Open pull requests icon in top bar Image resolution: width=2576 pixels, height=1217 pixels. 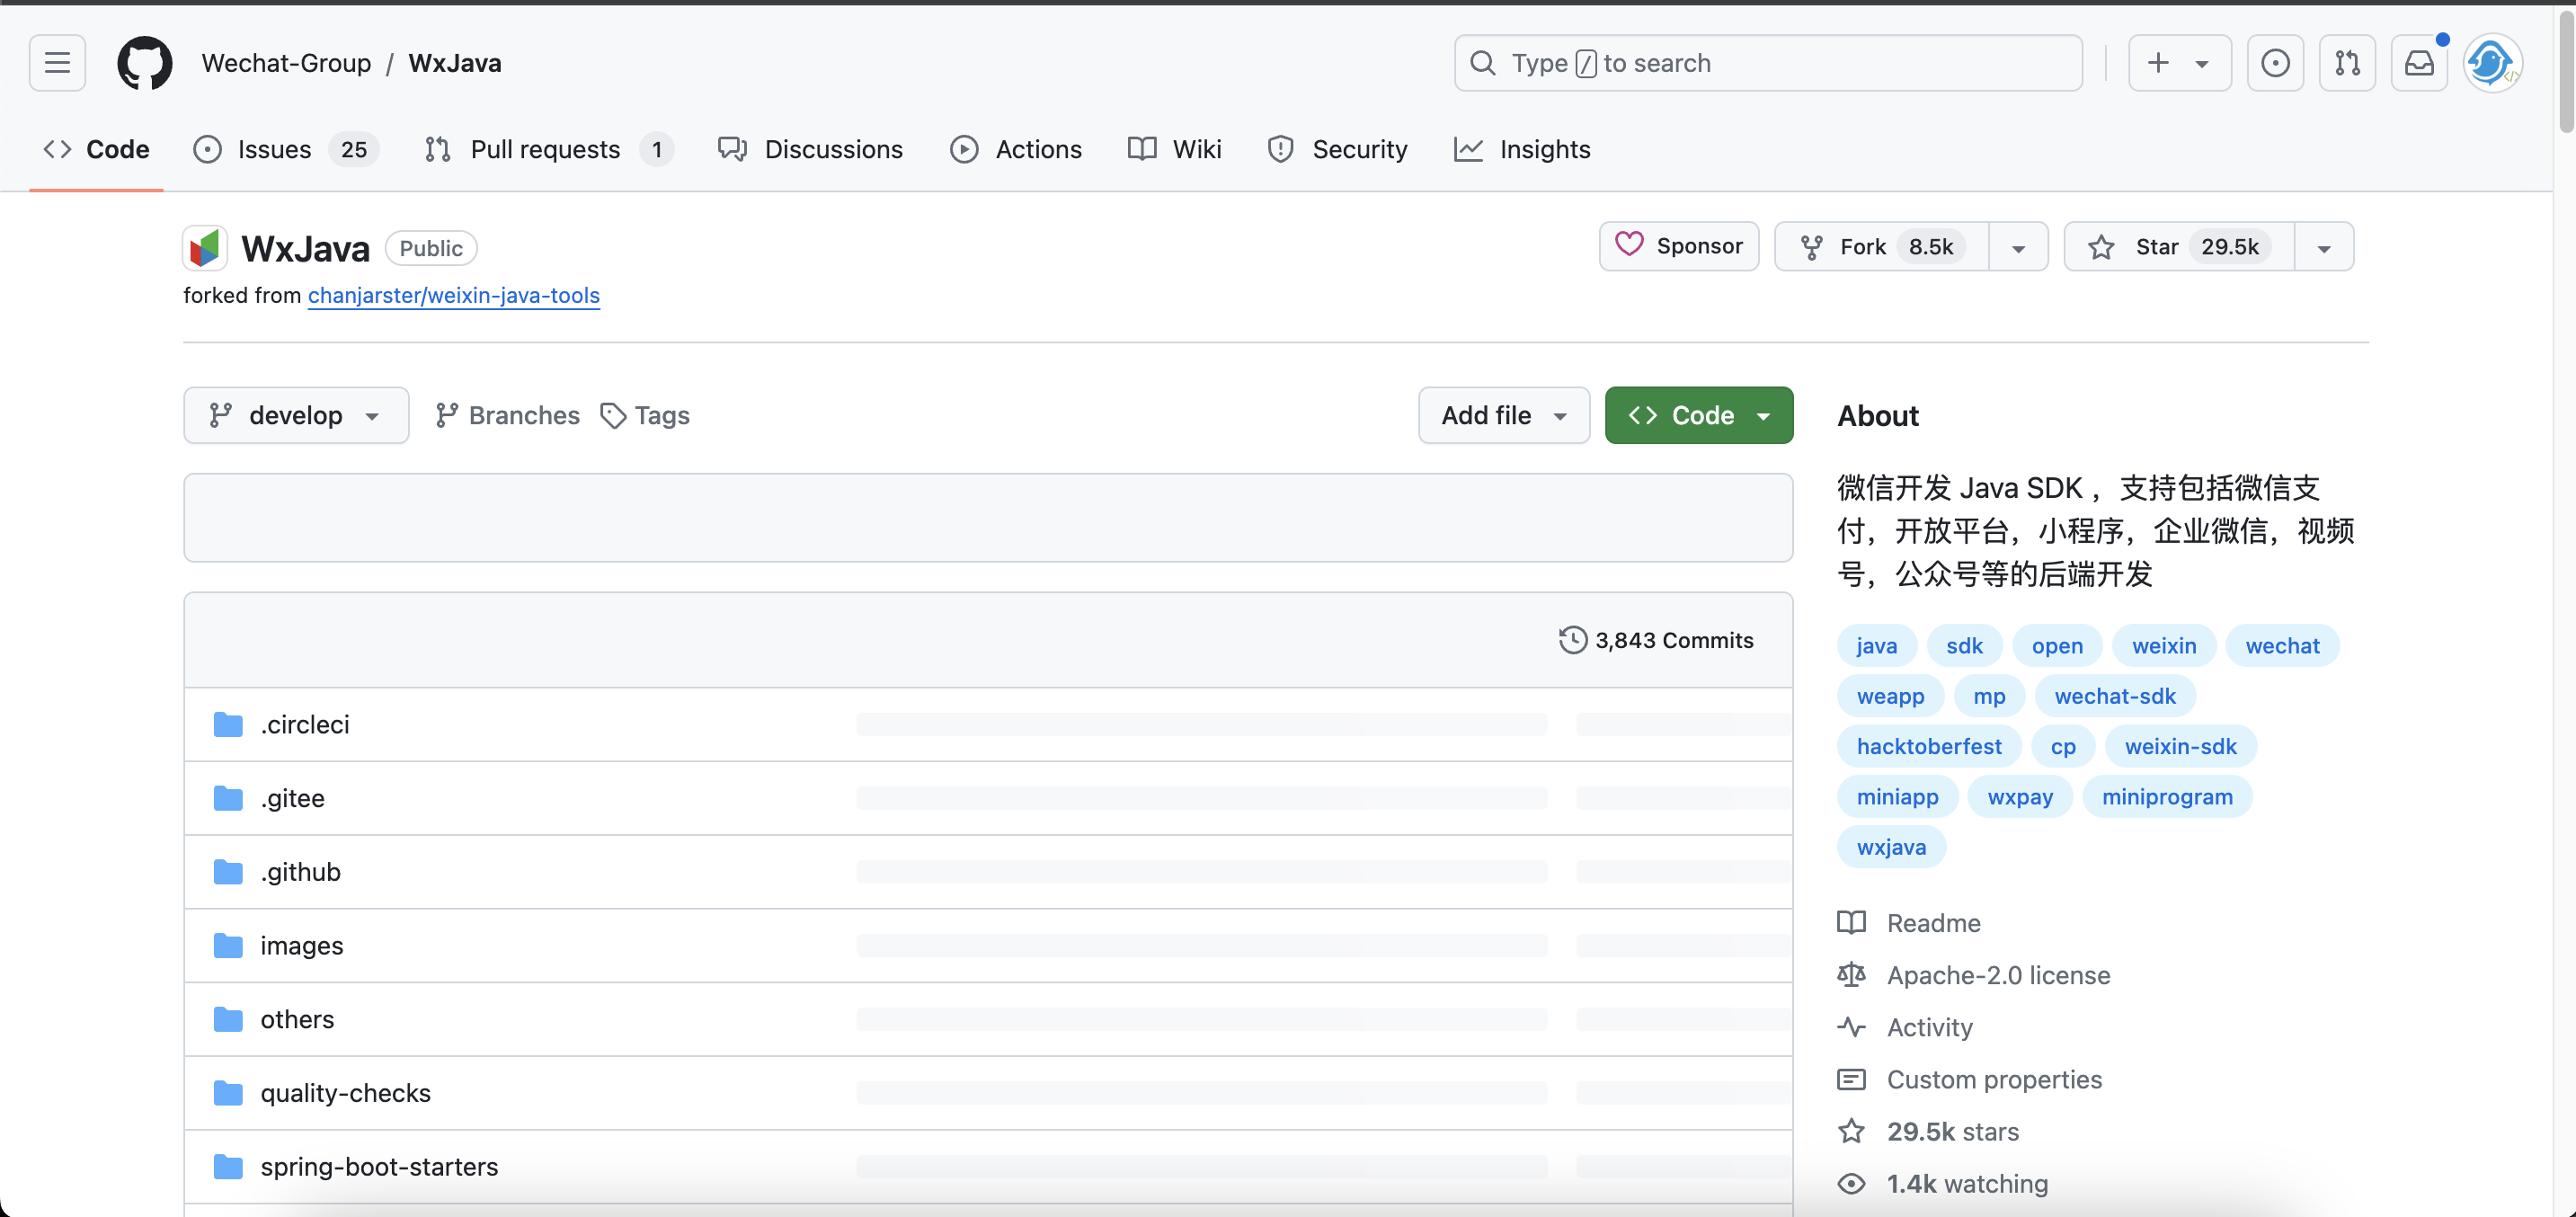point(2347,63)
